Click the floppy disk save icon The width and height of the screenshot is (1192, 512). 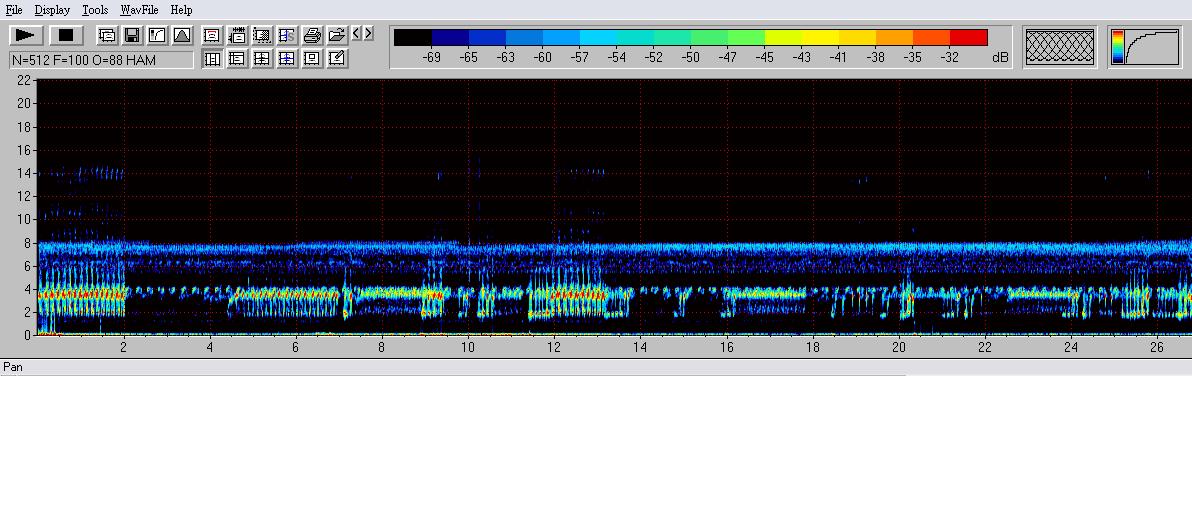click(132, 35)
